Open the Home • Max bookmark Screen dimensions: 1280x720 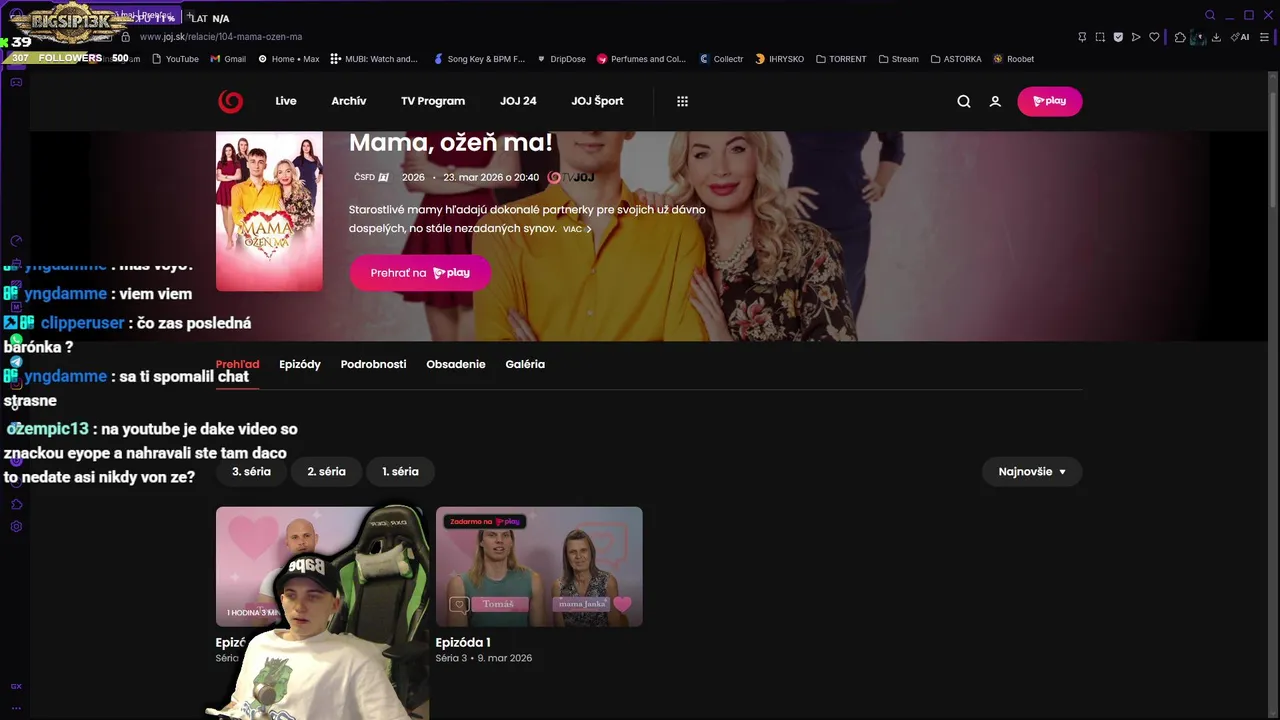[x=289, y=59]
